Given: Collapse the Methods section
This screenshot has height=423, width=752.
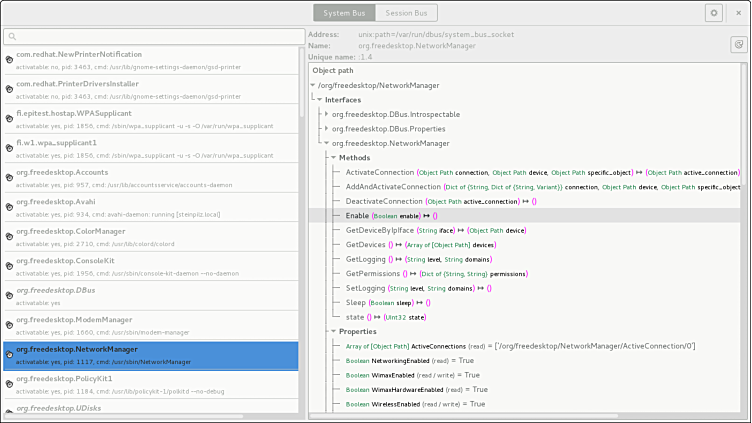Looking at the screenshot, I should 333,158.
